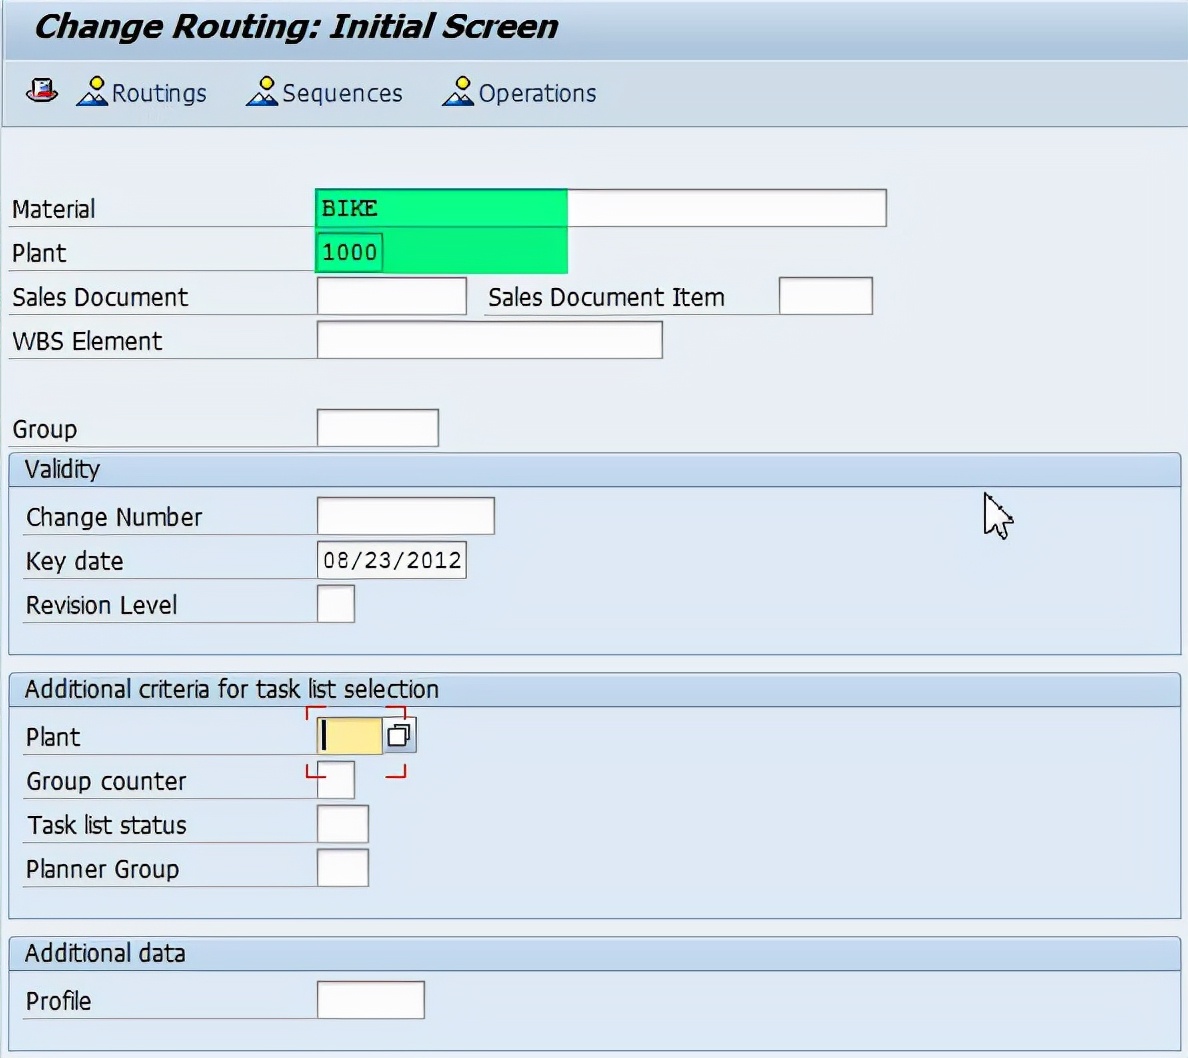Screen dimensions: 1188x1058
Task: Open the Operations overview
Action: pyautogui.click(x=519, y=93)
